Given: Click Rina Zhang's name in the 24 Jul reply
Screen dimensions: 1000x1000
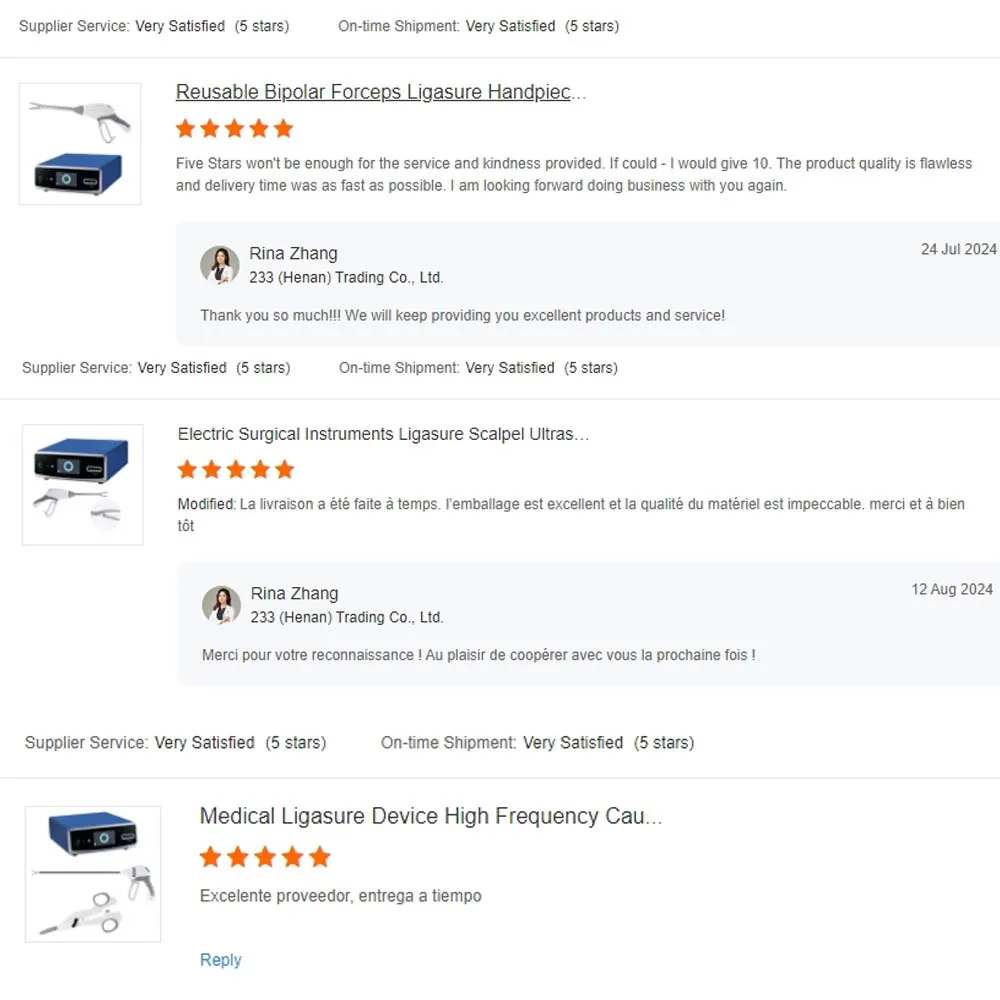Looking at the screenshot, I should pyautogui.click(x=293, y=254).
